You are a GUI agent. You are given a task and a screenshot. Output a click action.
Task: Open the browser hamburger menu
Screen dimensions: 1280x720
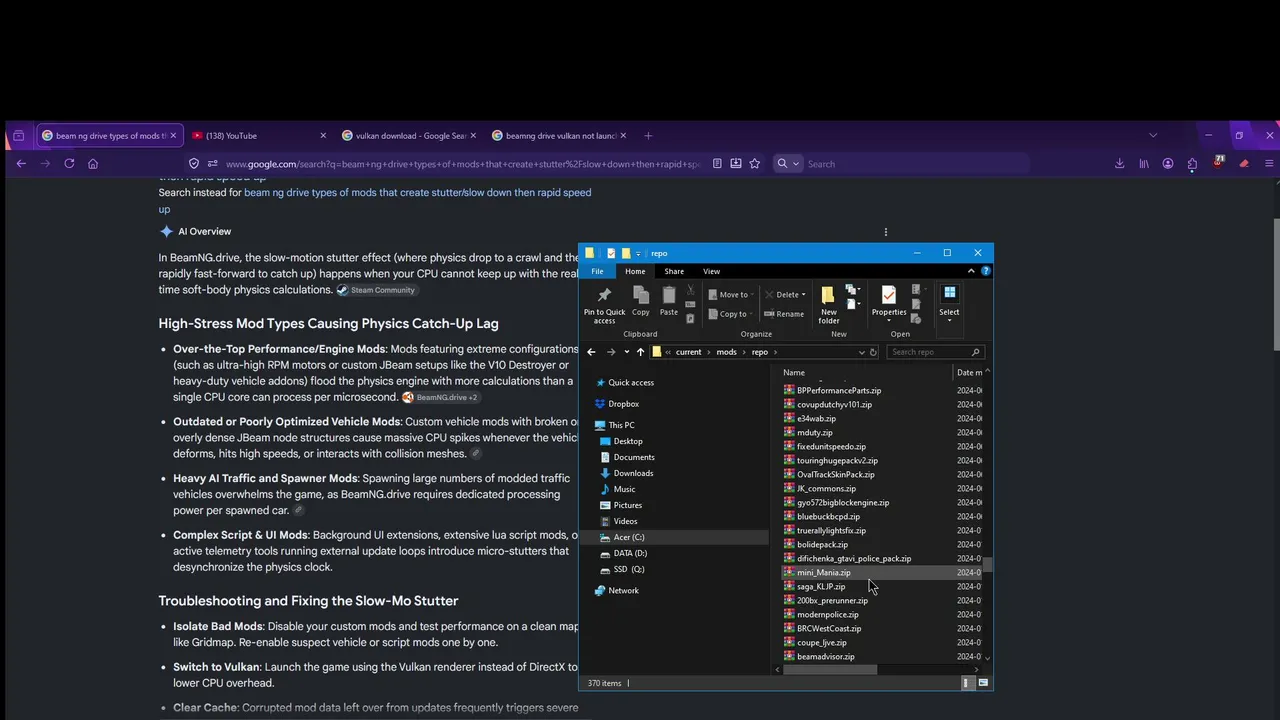point(1270,164)
